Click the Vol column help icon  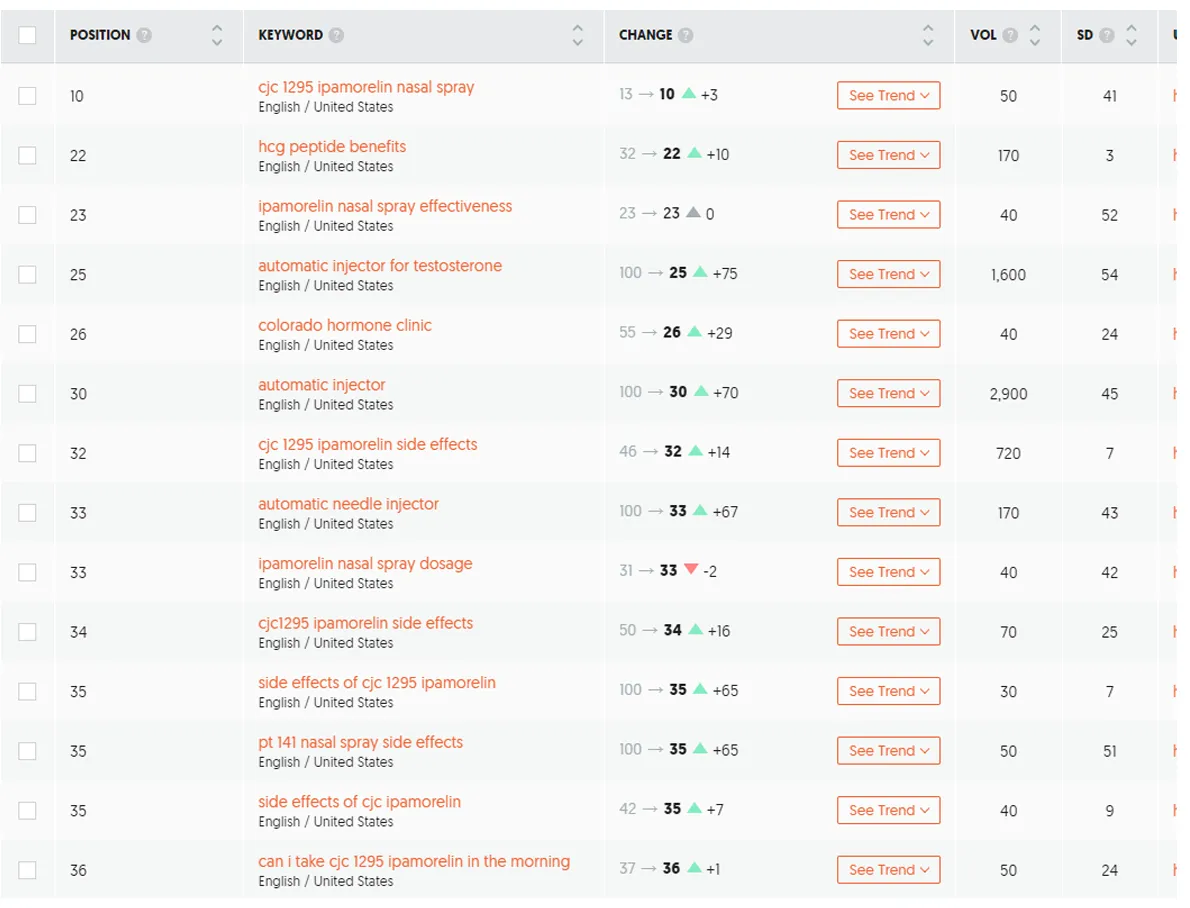click(1010, 35)
